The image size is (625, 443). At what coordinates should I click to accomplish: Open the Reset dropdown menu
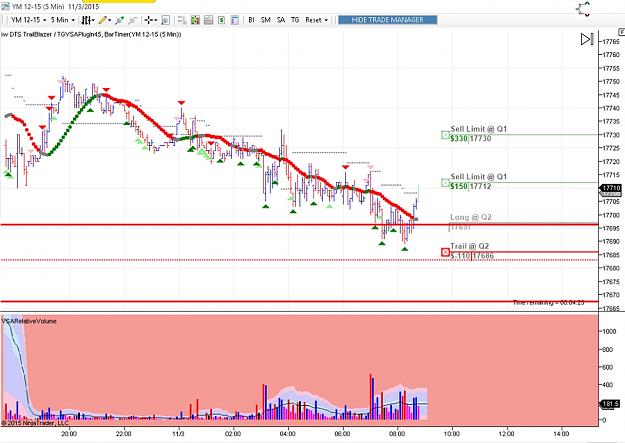[316, 20]
